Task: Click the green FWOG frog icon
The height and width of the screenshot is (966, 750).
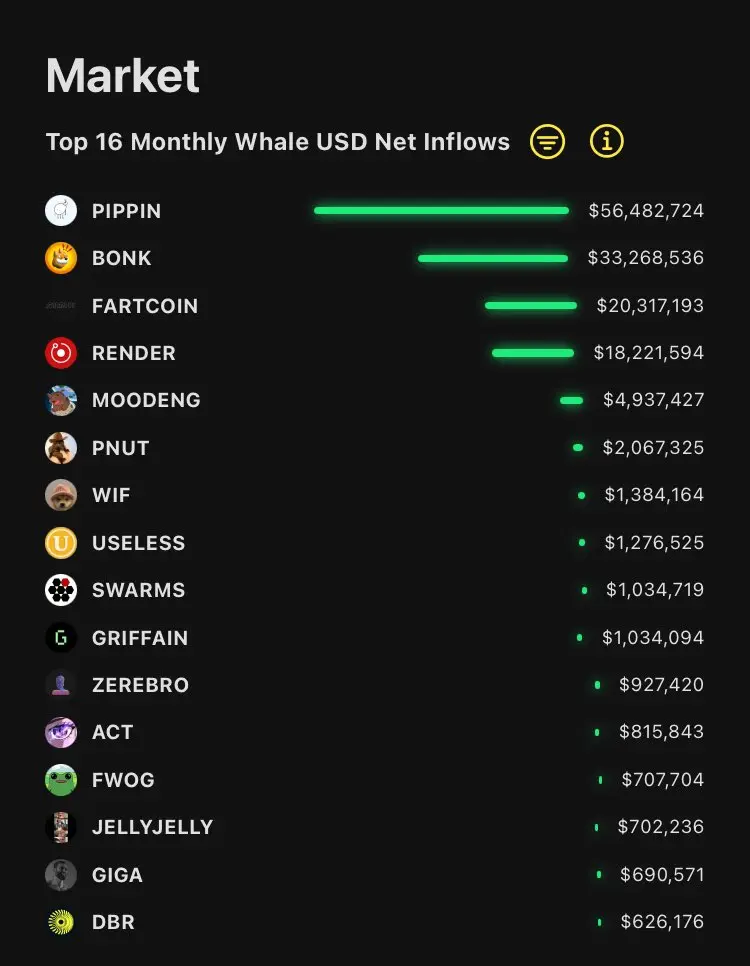Action: pyautogui.click(x=61, y=780)
